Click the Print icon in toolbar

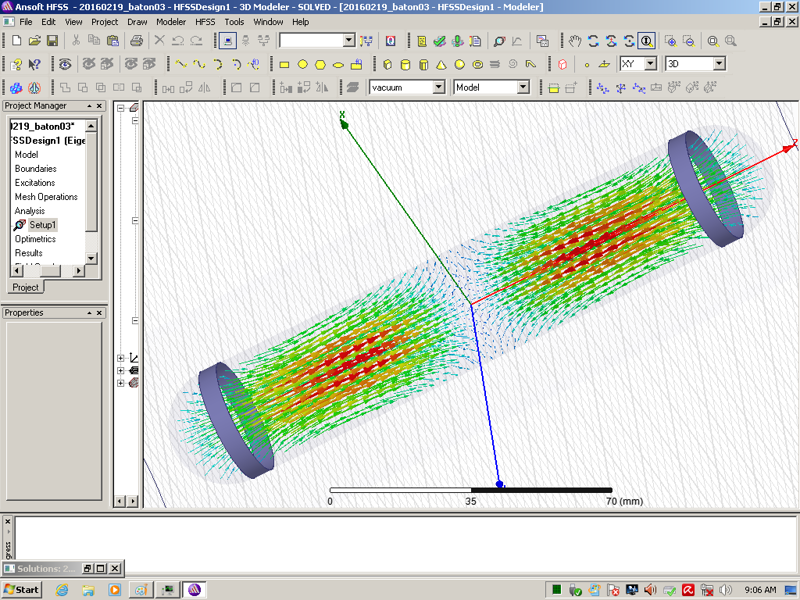(136, 41)
